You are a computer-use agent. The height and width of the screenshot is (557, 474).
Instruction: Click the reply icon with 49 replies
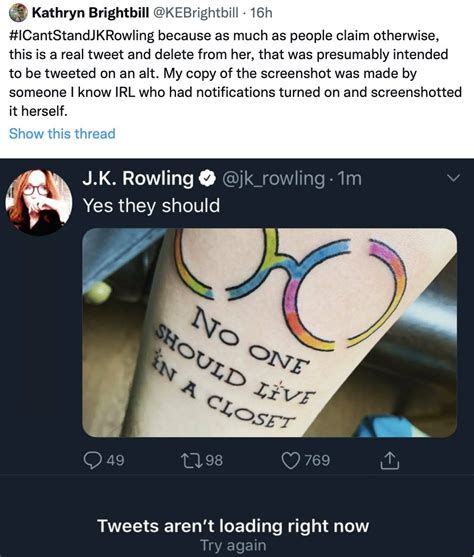pos(93,460)
